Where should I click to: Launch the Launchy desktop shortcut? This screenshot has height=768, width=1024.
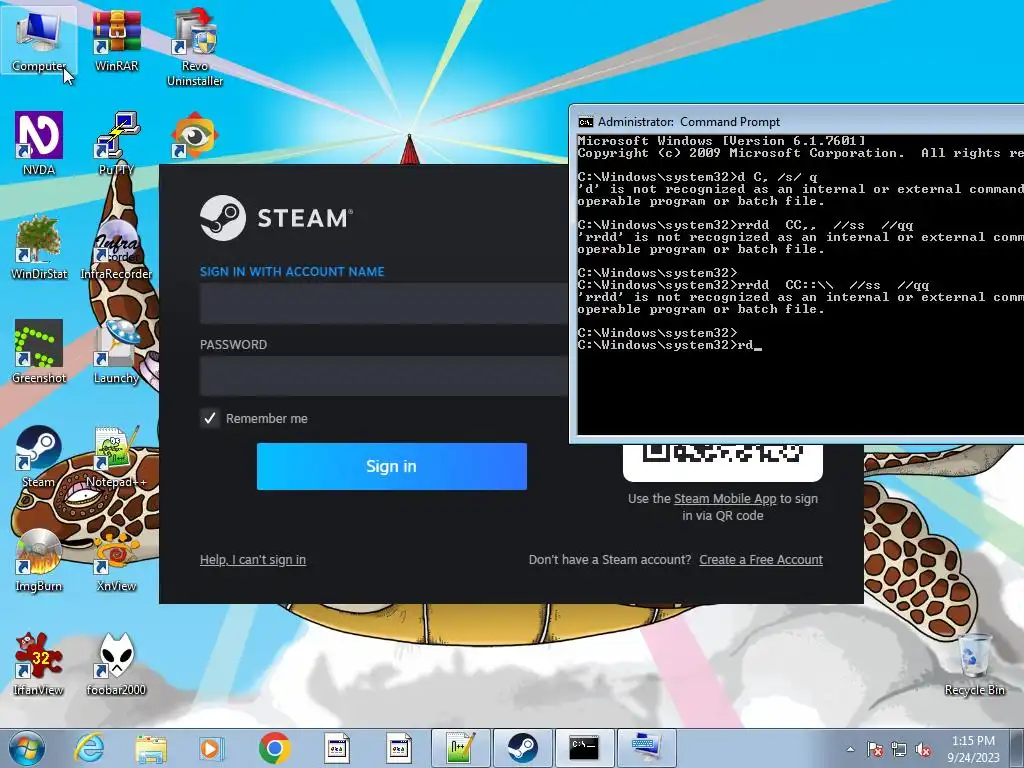point(116,351)
